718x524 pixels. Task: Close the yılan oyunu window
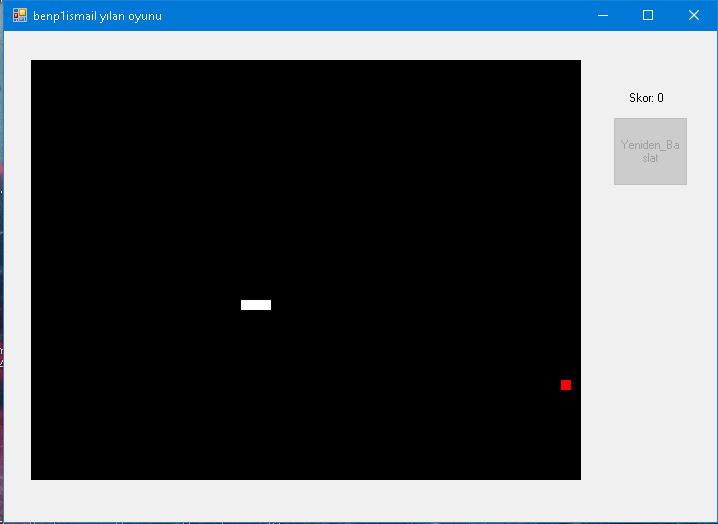[694, 16]
